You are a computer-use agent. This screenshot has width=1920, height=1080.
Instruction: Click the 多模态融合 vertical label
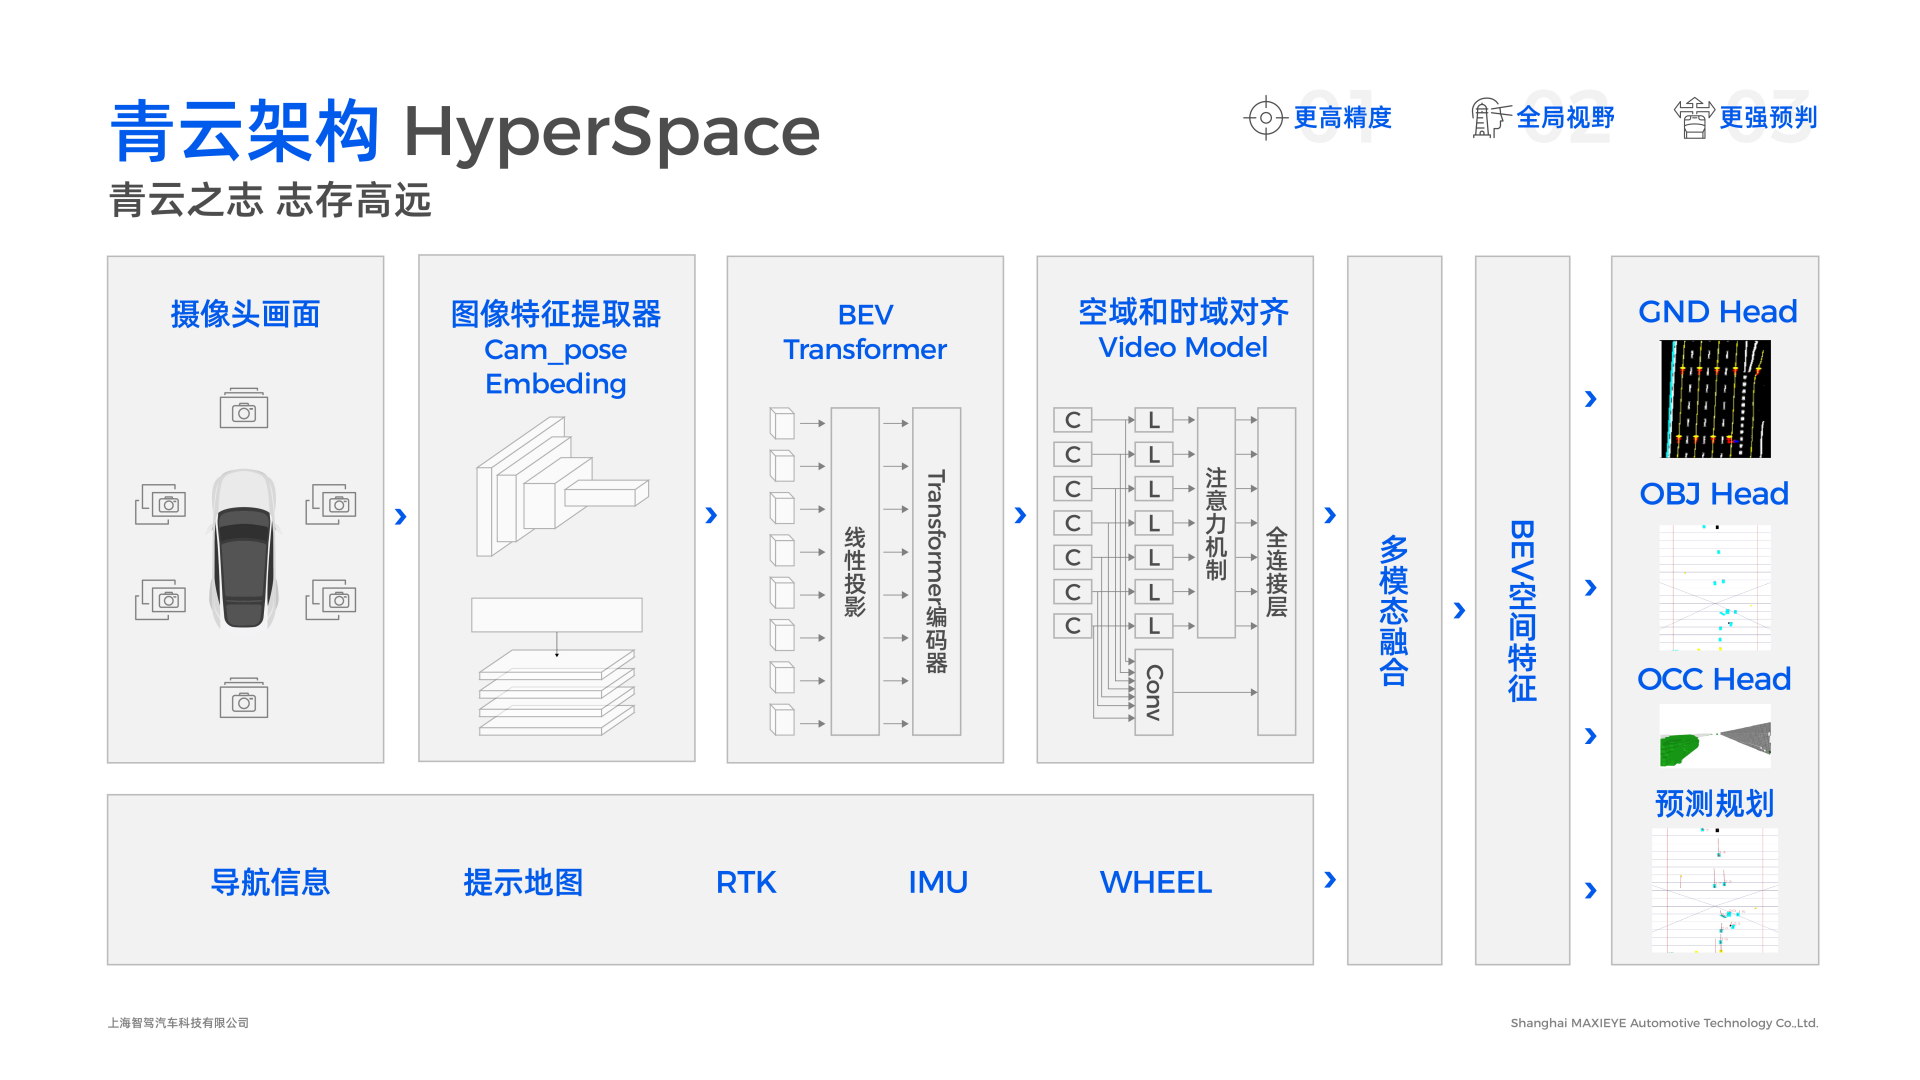1394,610
